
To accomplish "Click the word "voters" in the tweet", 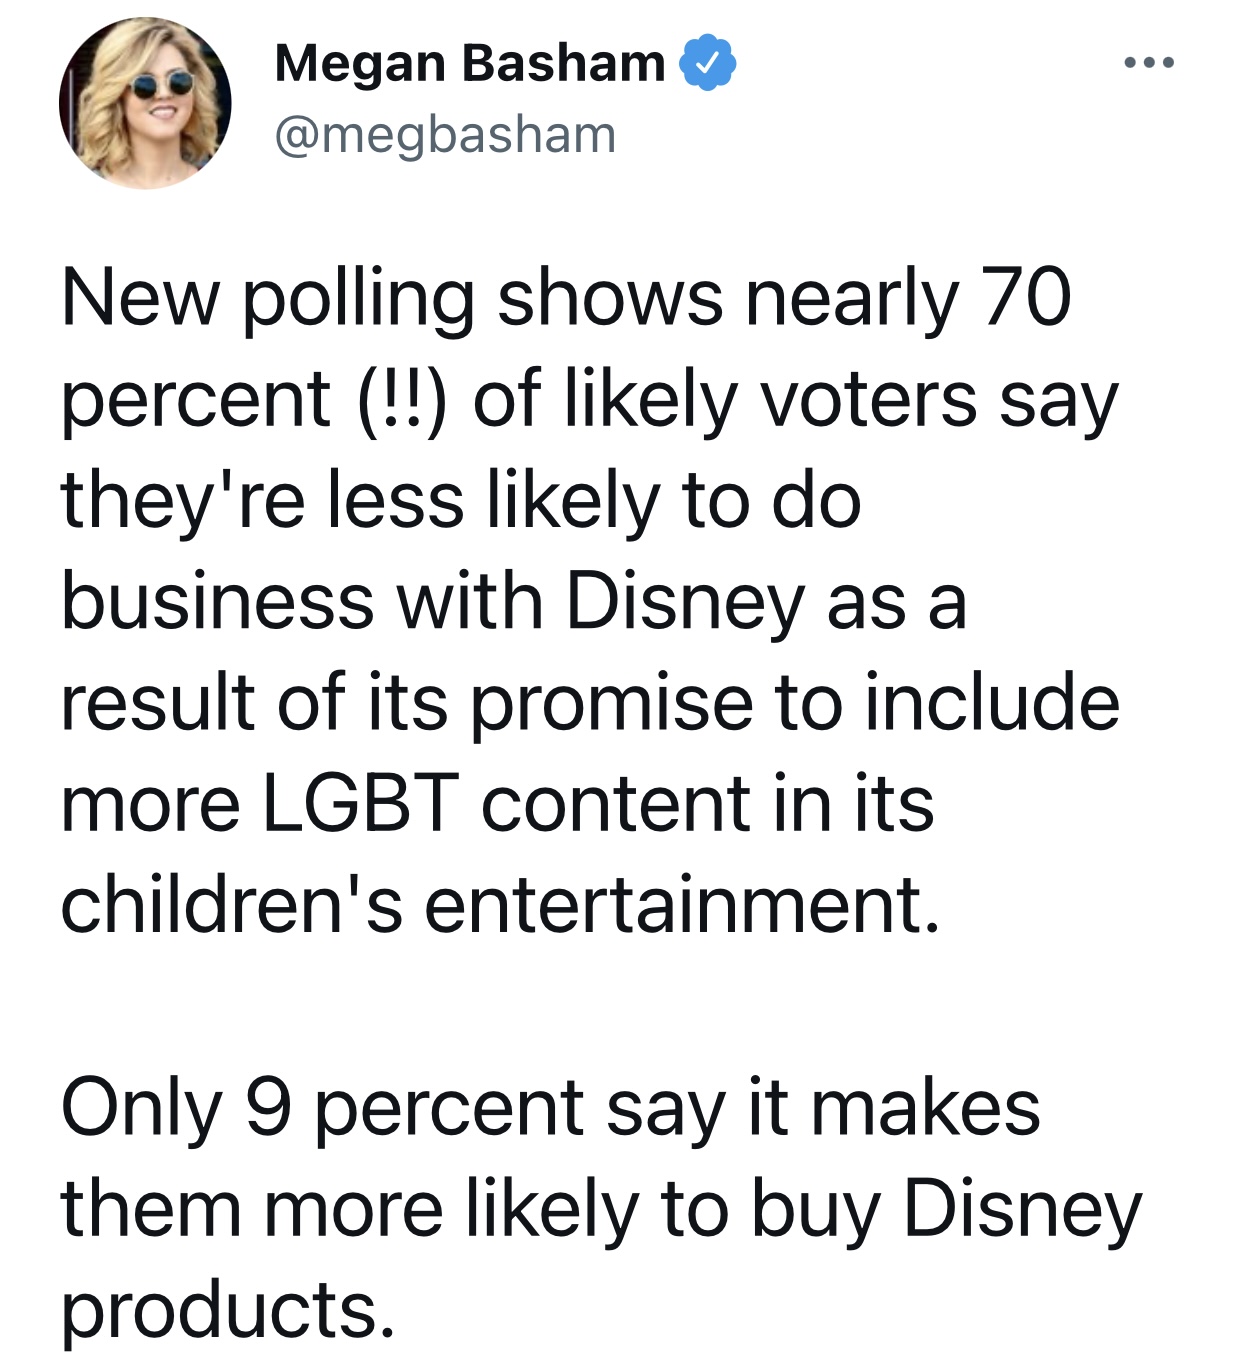I will pyautogui.click(x=868, y=400).
